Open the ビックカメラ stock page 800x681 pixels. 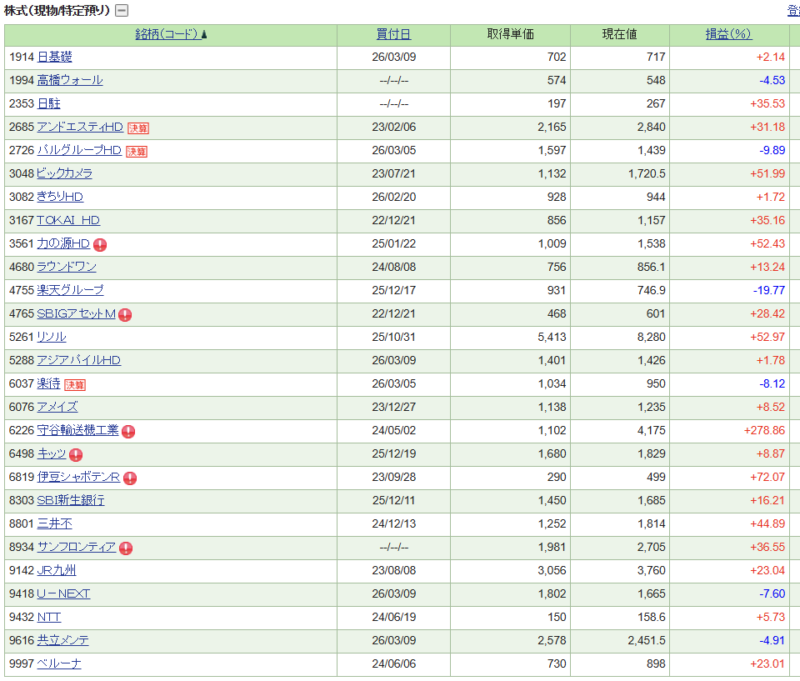click(x=64, y=174)
